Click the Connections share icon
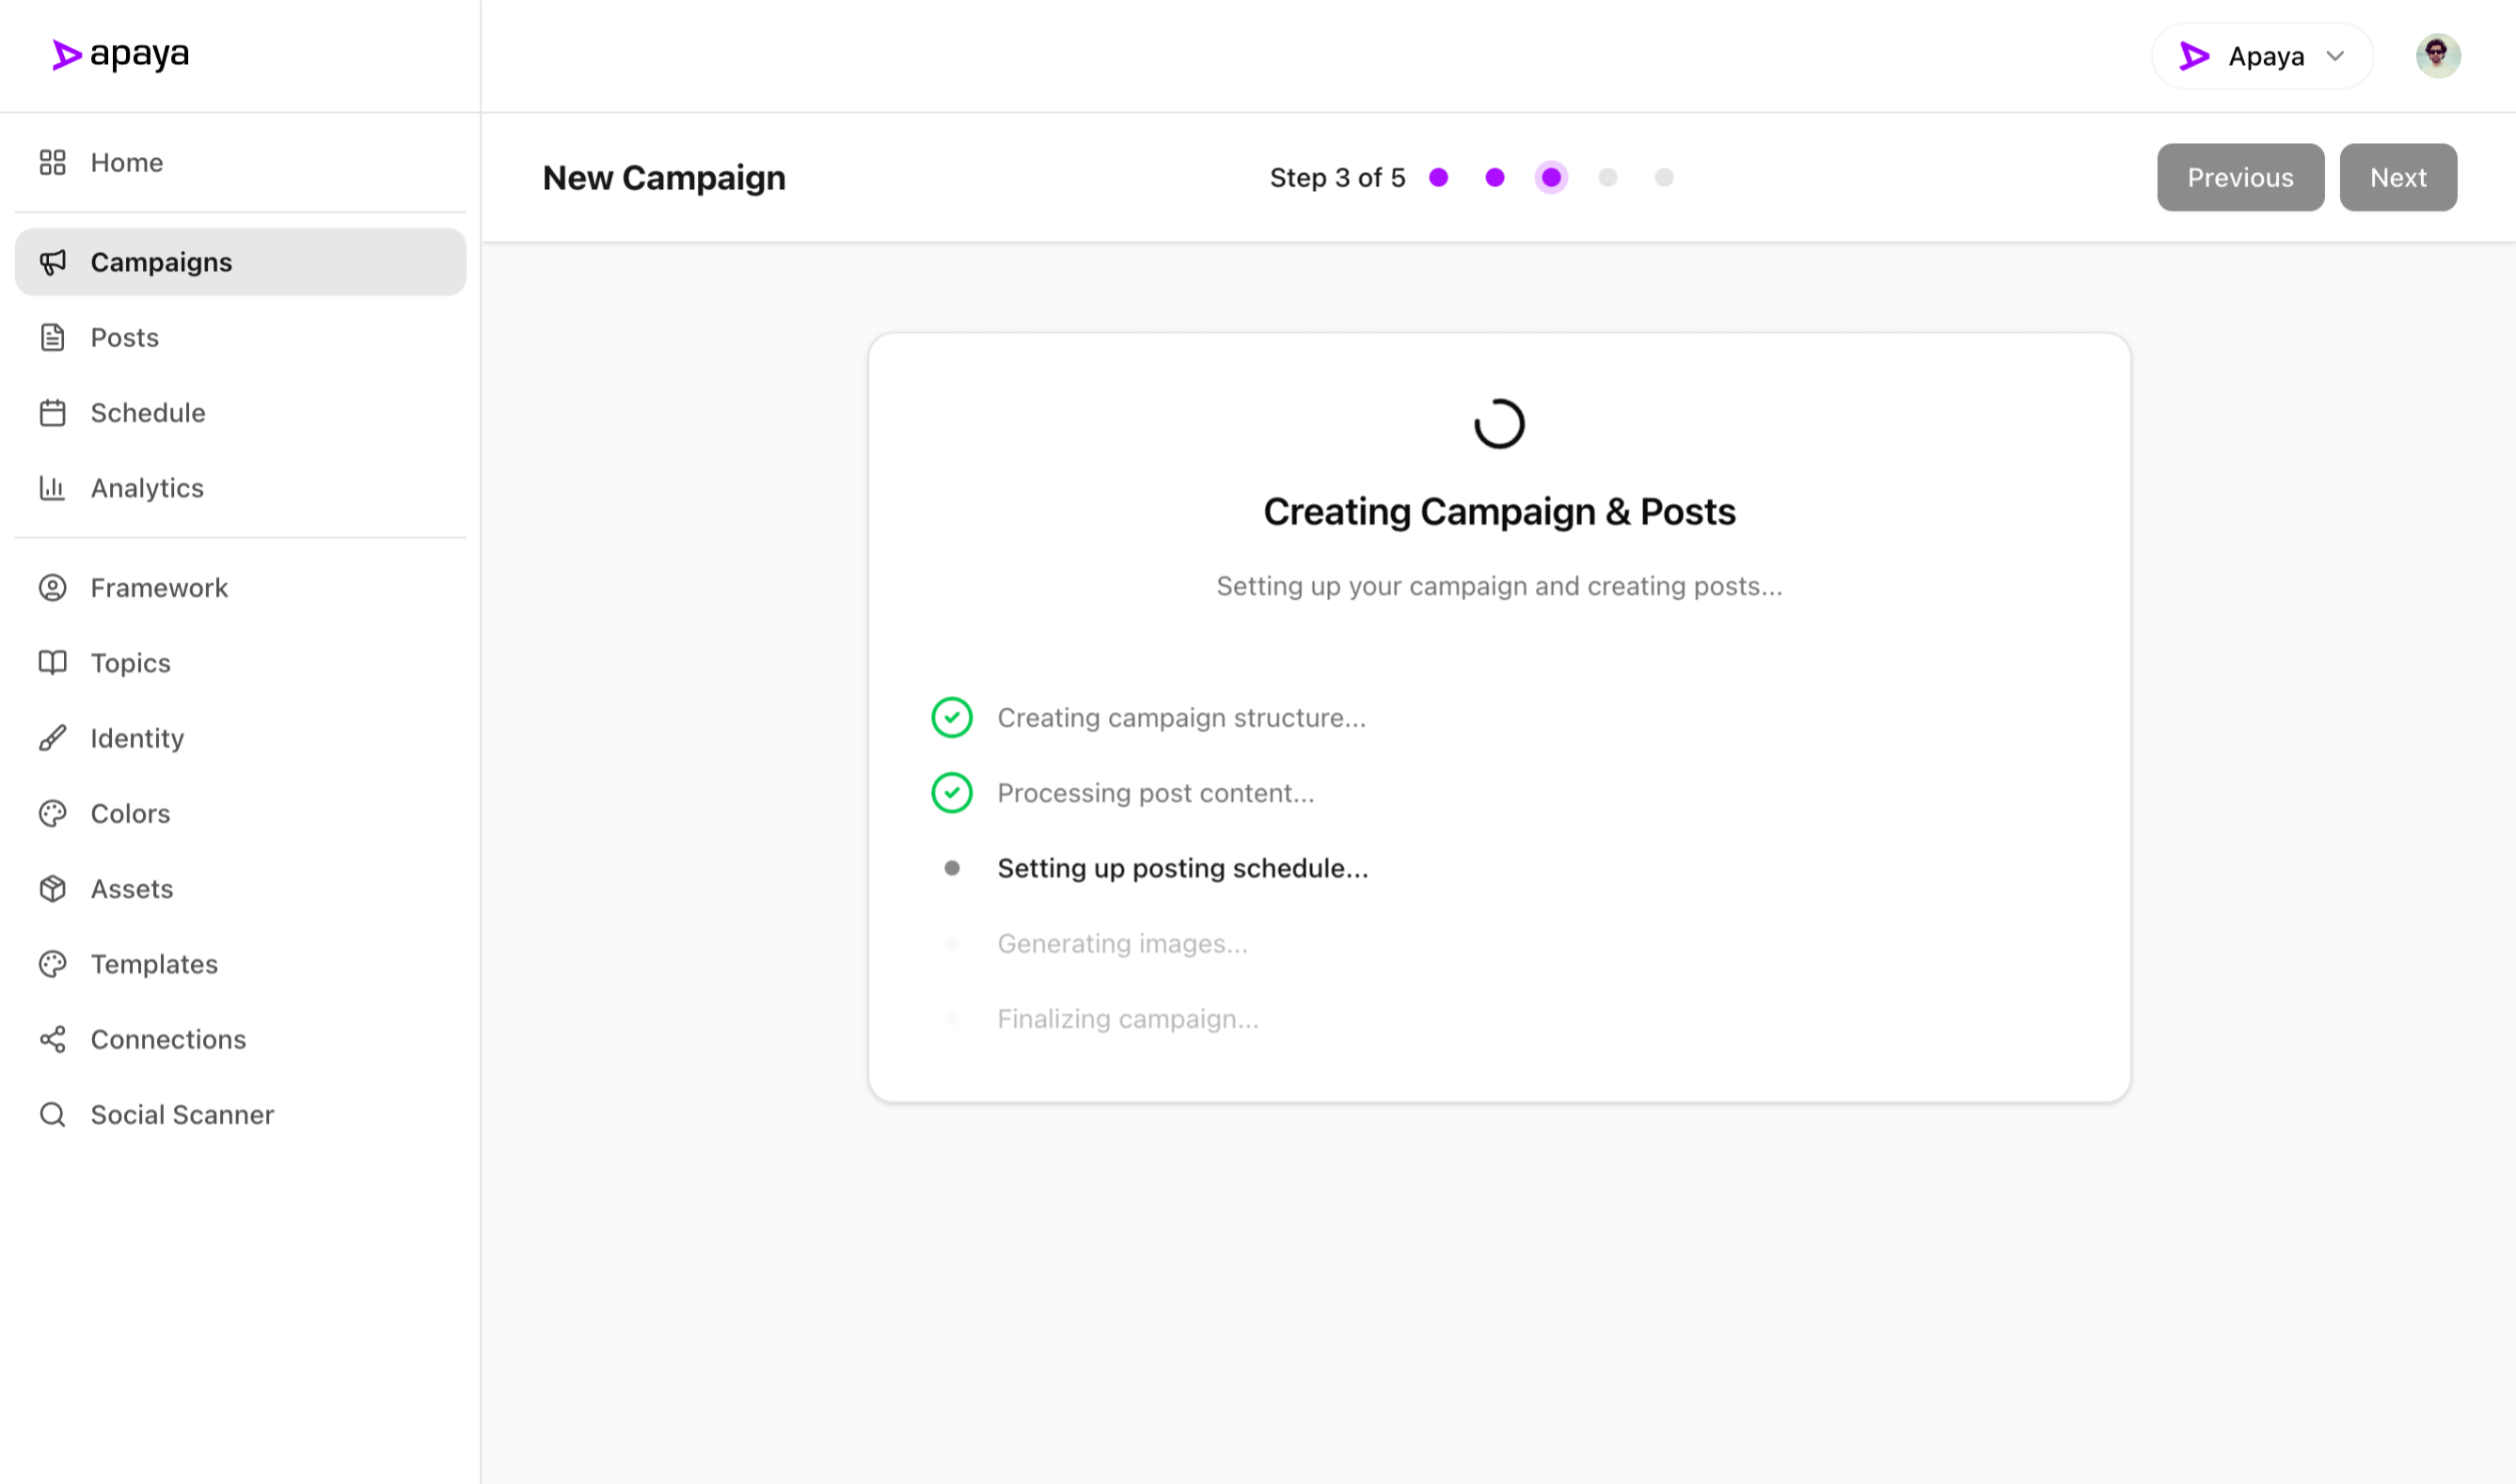The width and height of the screenshot is (2516, 1484). tap(52, 1039)
